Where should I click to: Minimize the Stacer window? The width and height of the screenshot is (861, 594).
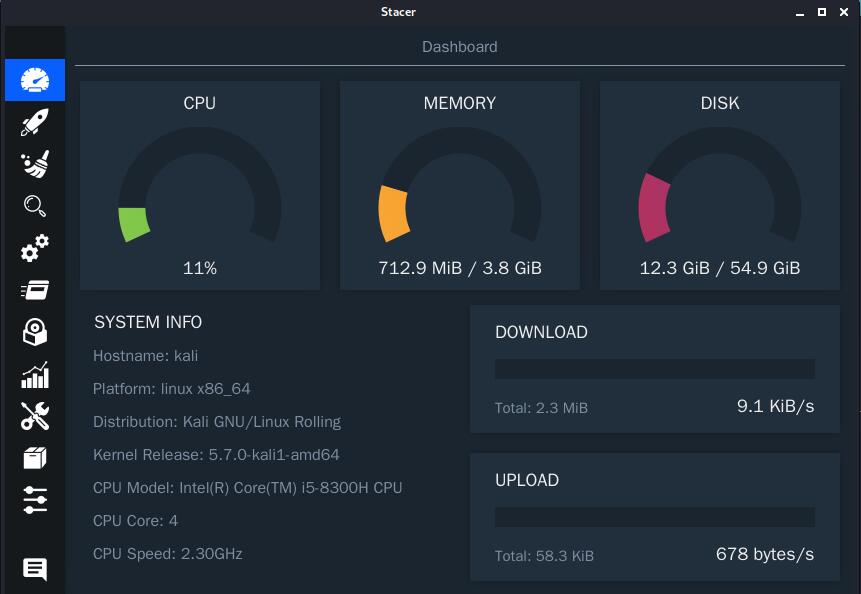800,13
